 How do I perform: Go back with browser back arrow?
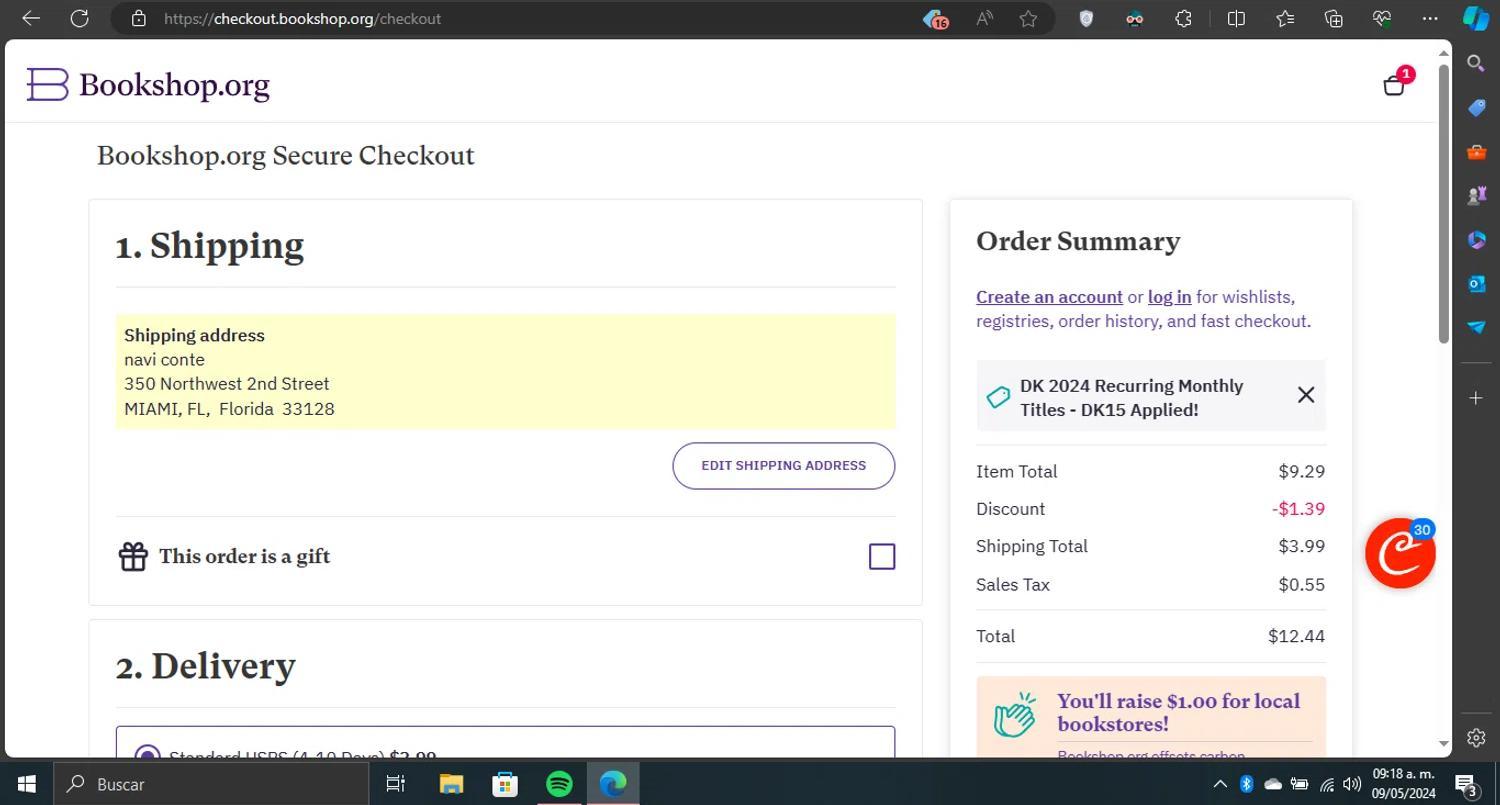pyautogui.click(x=31, y=18)
